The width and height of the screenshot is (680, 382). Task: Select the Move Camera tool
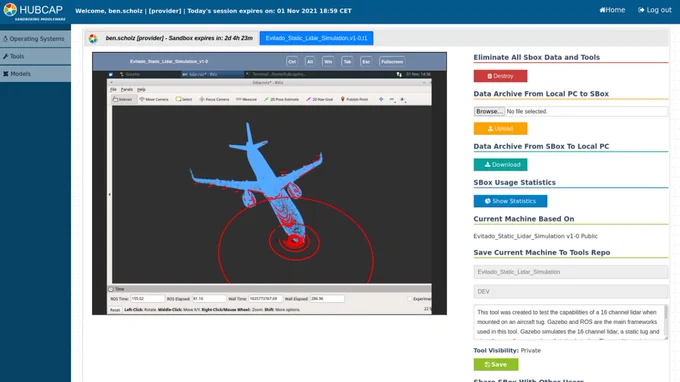point(154,99)
